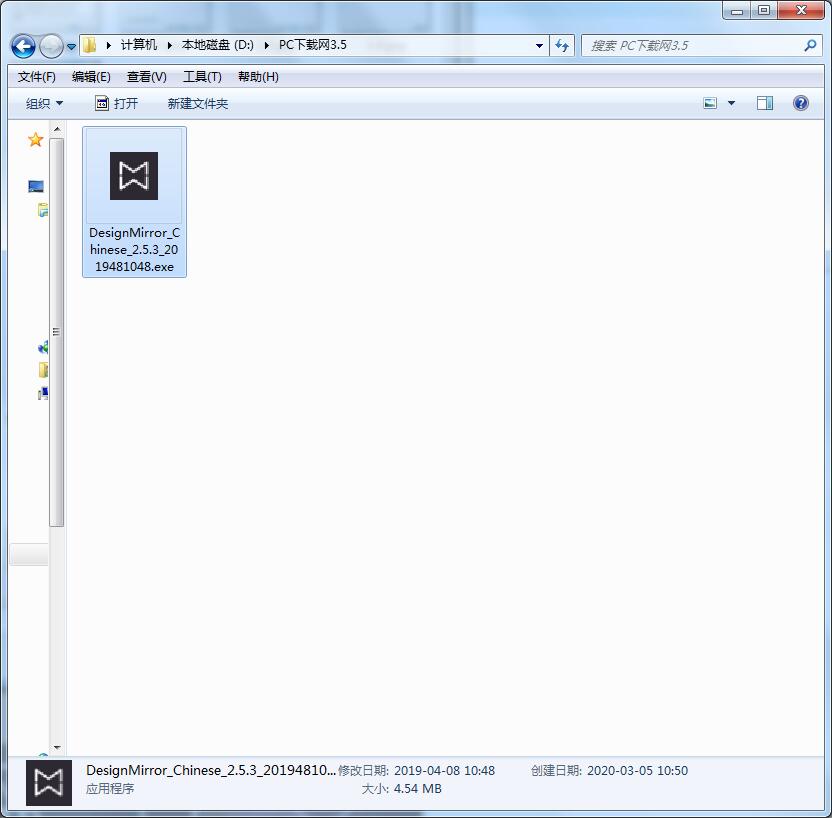
Task: Refresh the current folder
Action: 561,46
